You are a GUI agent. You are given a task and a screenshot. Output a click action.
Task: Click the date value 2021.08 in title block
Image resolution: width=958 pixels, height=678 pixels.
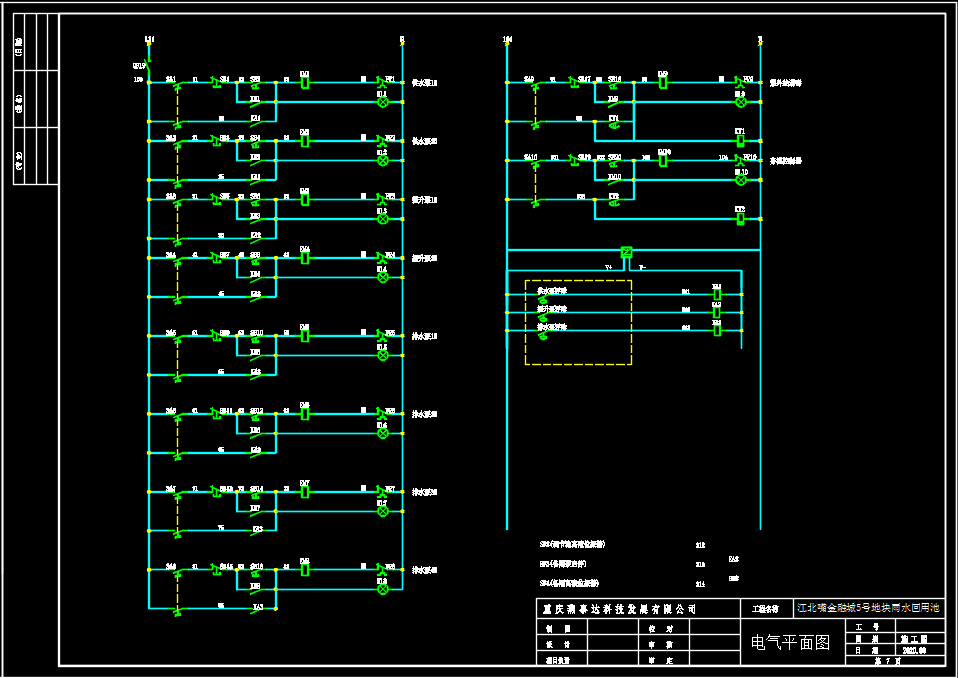pyautogui.click(x=914, y=651)
